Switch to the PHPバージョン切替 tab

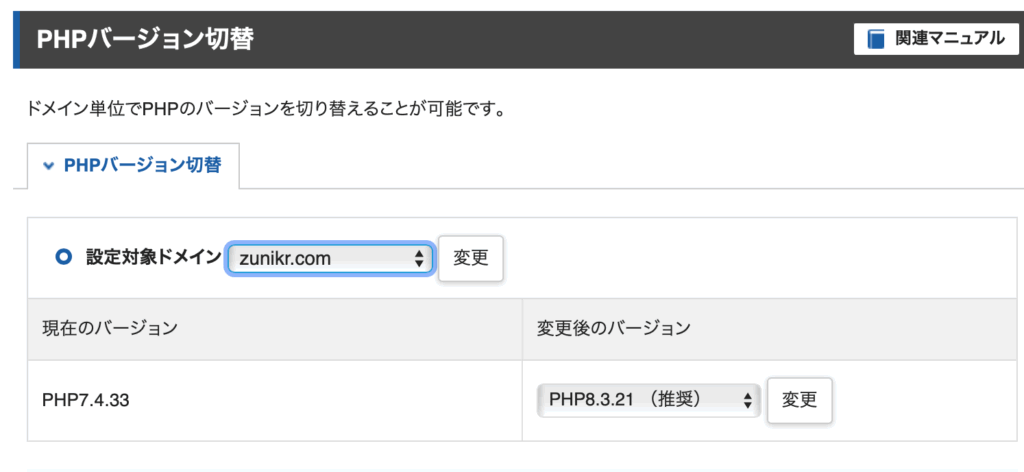tap(133, 166)
